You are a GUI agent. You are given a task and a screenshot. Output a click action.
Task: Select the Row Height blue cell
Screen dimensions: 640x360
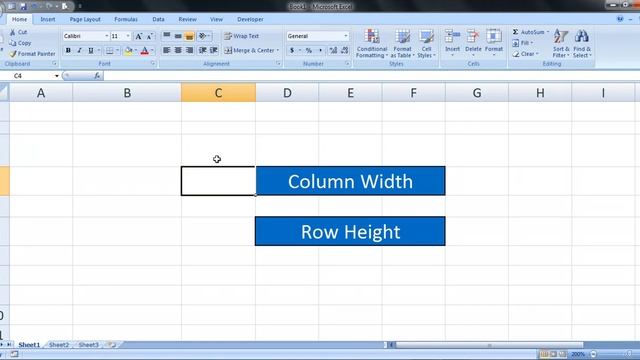point(350,231)
